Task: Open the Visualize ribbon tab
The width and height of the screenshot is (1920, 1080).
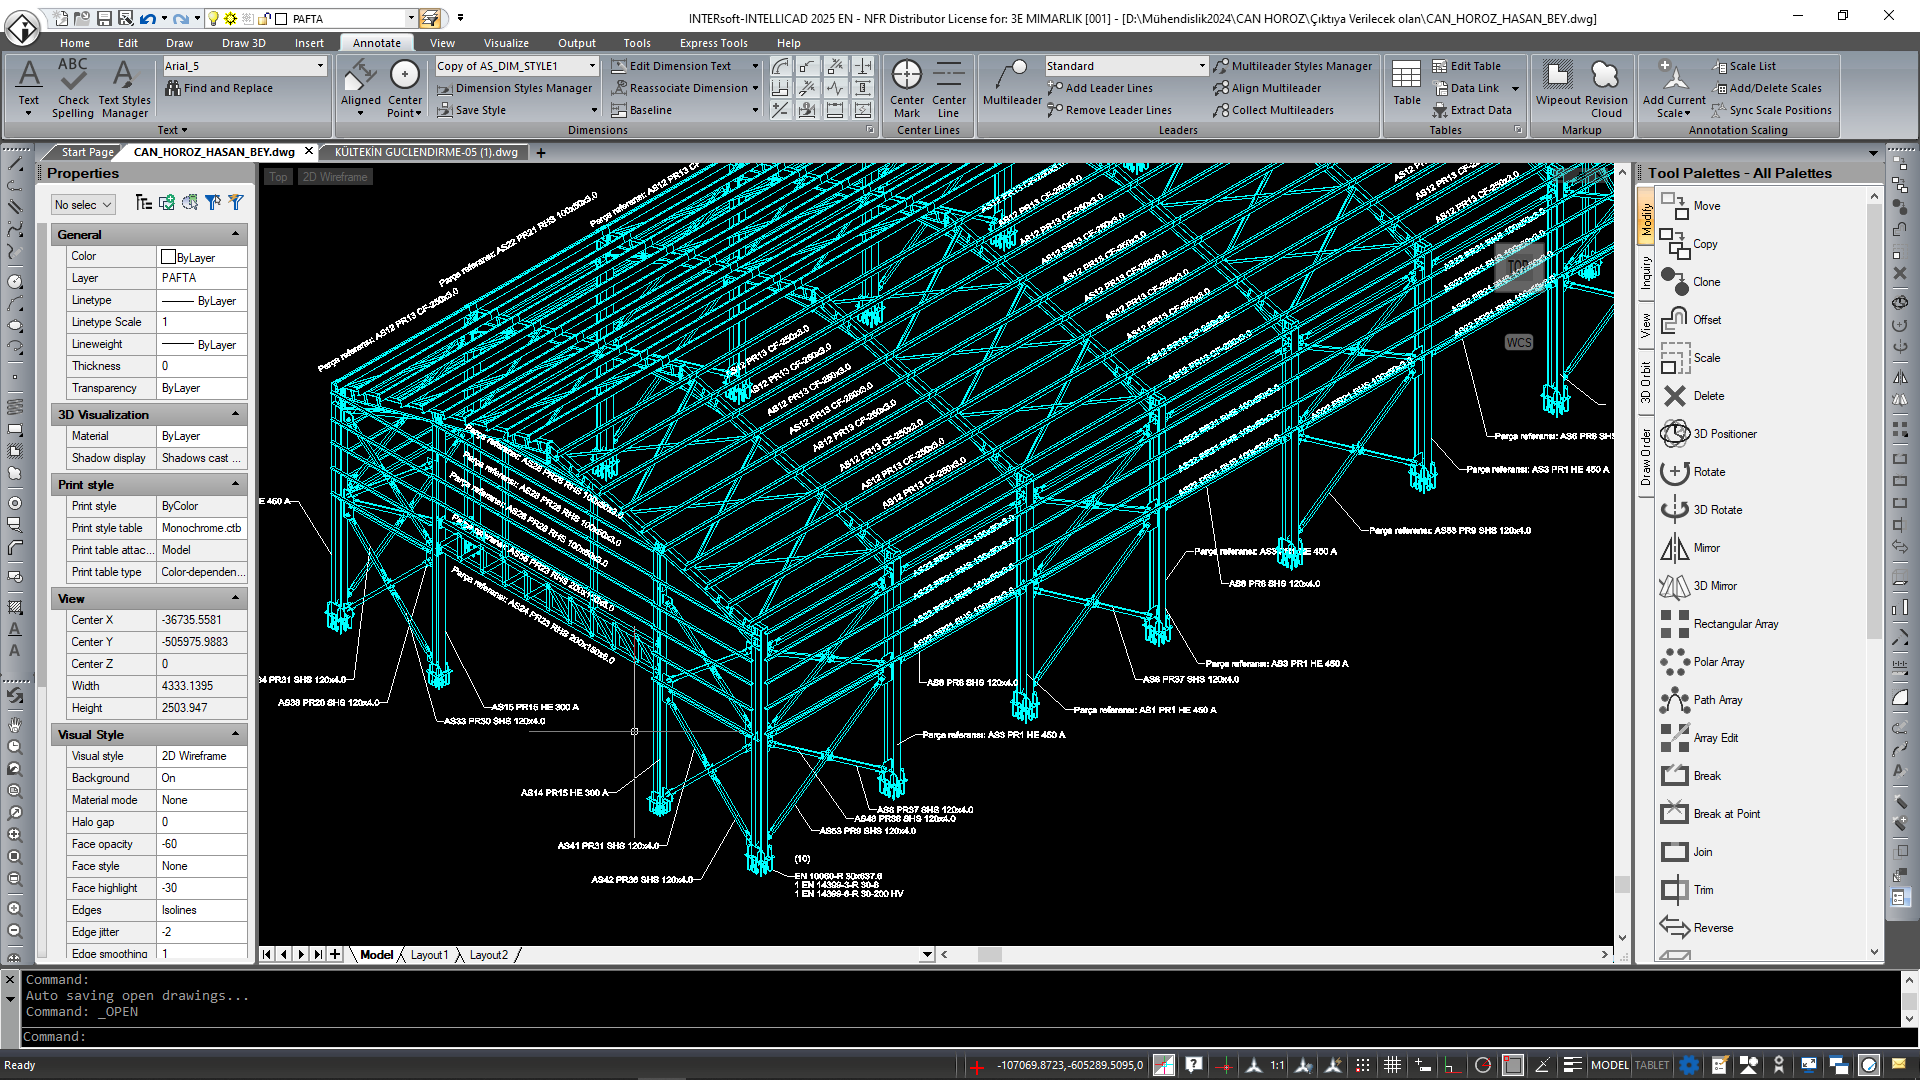Action: pos(506,43)
